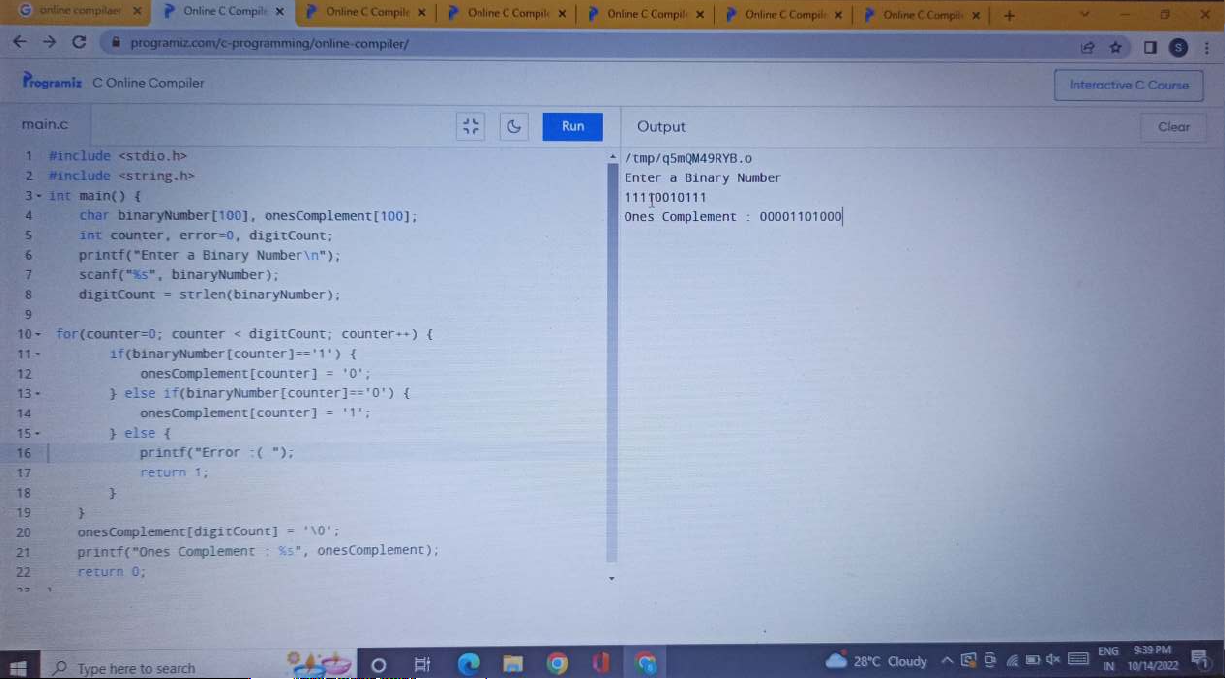Share this page from the address bar
1225x679 pixels.
click(1087, 47)
